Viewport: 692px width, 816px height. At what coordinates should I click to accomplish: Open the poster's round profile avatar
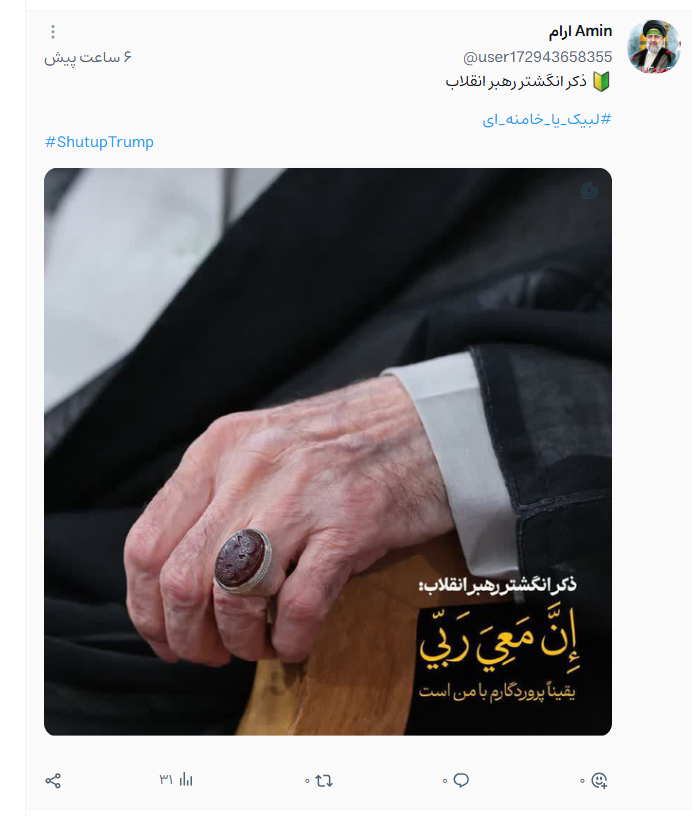click(x=654, y=47)
